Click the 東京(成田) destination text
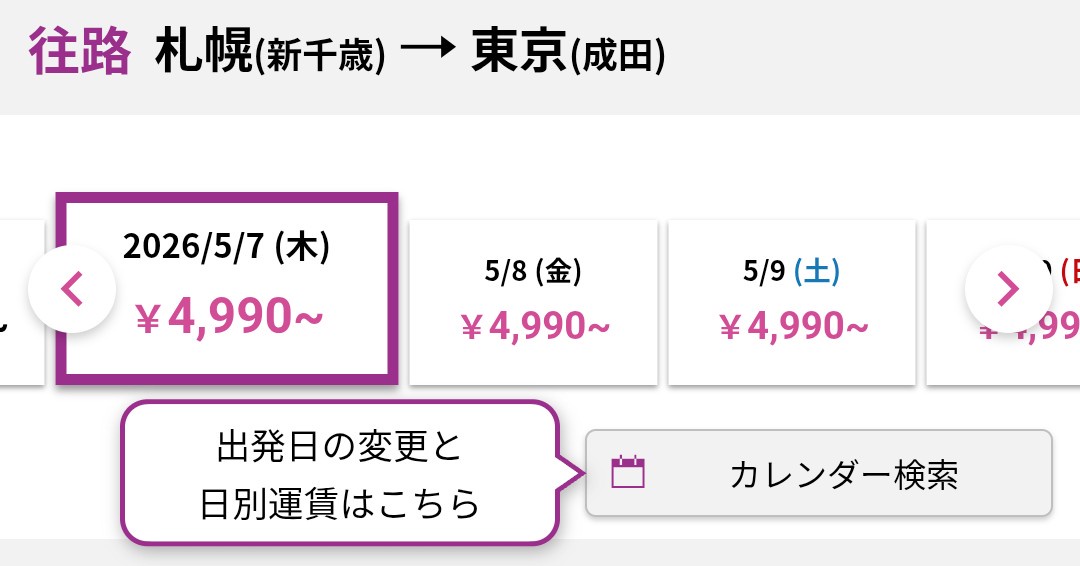Viewport: 1080px width, 566px height. pyautogui.click(x=568, y=53)
